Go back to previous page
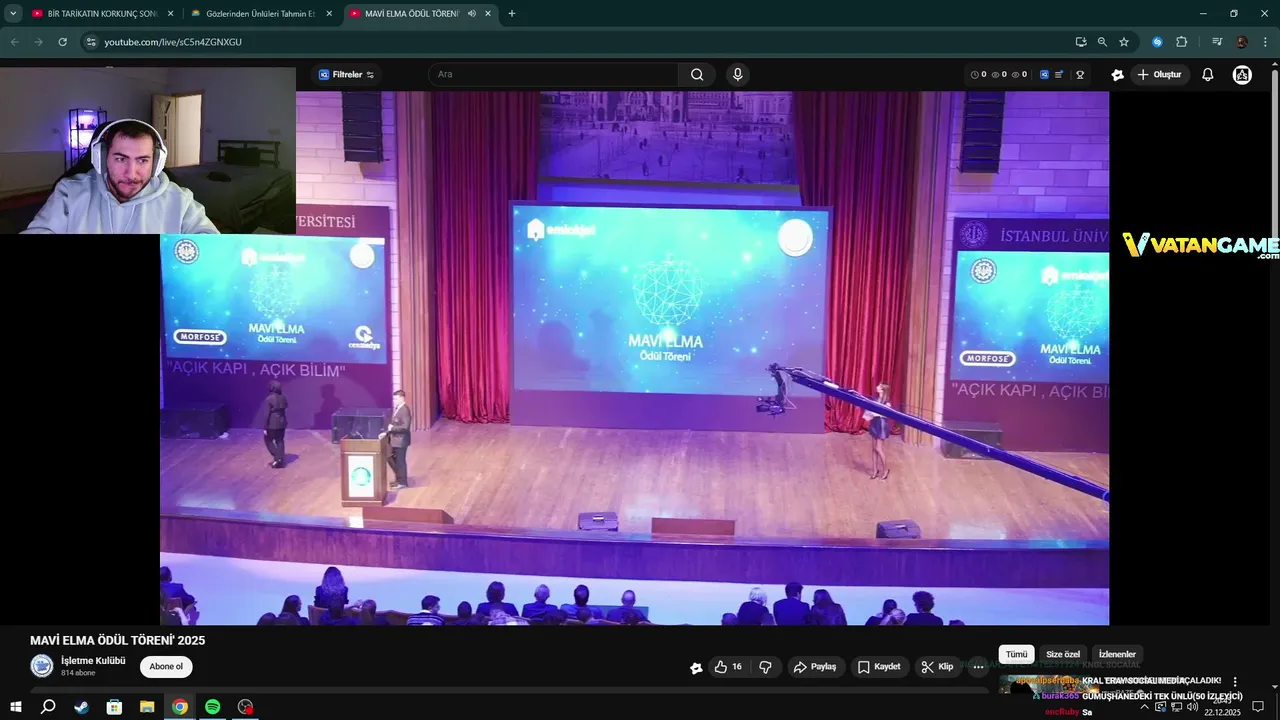Viewport: 1280px width, 720px height. point(14,42)
